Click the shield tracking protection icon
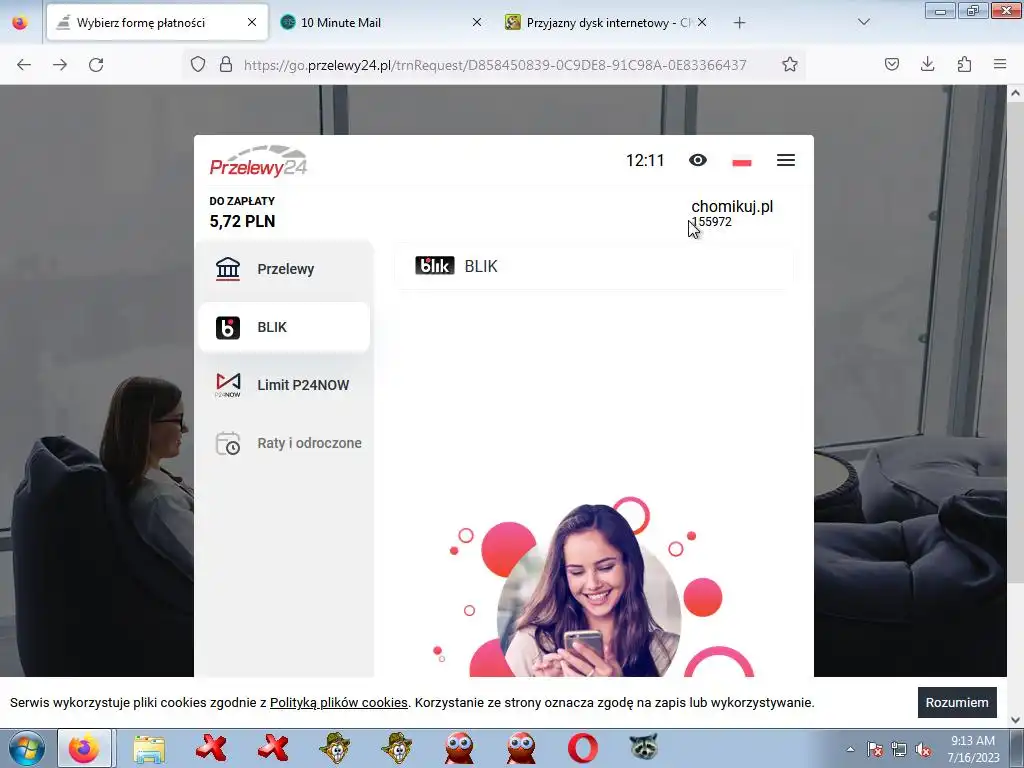This screenshot has width=1024, height=768. point(198,64)
